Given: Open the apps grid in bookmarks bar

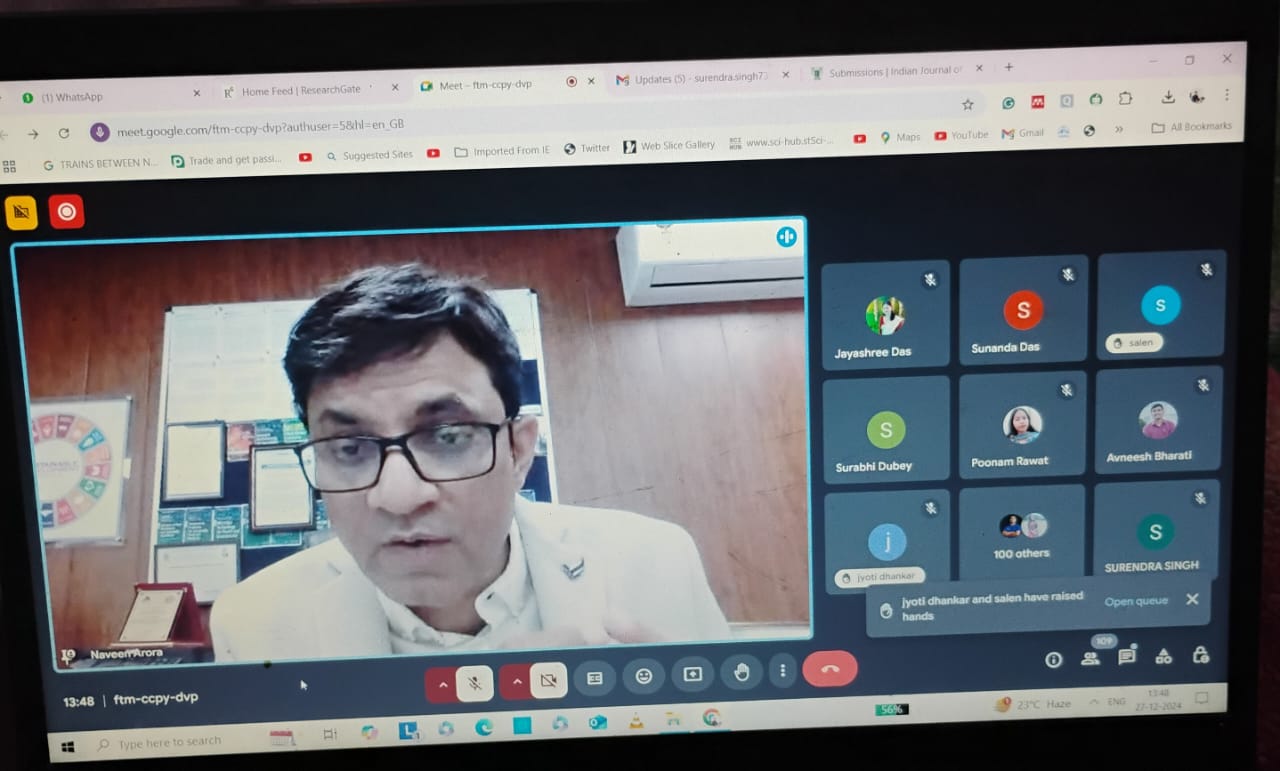Looking at the screenshot, I should pos(9,166).
